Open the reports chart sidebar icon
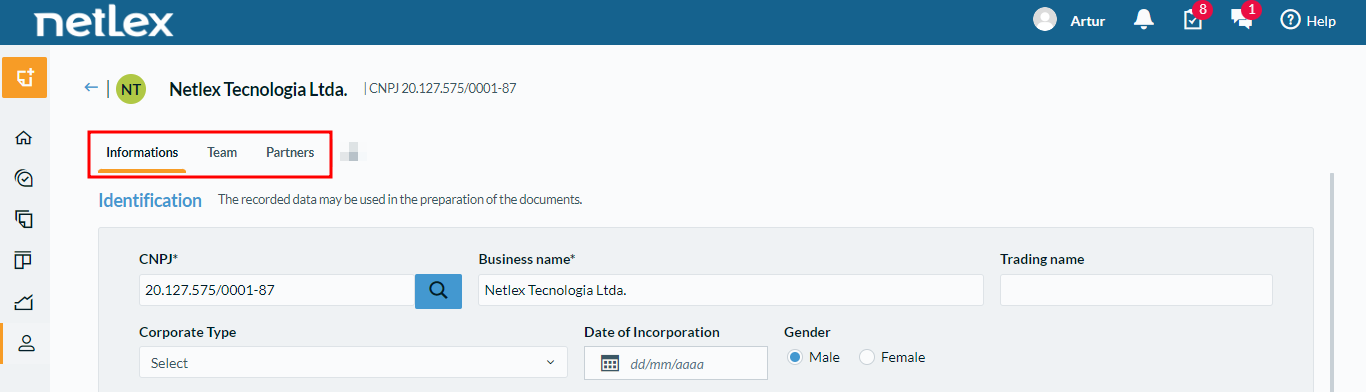The height and width of the screenshot is (392, 1366). coord(25,302)
